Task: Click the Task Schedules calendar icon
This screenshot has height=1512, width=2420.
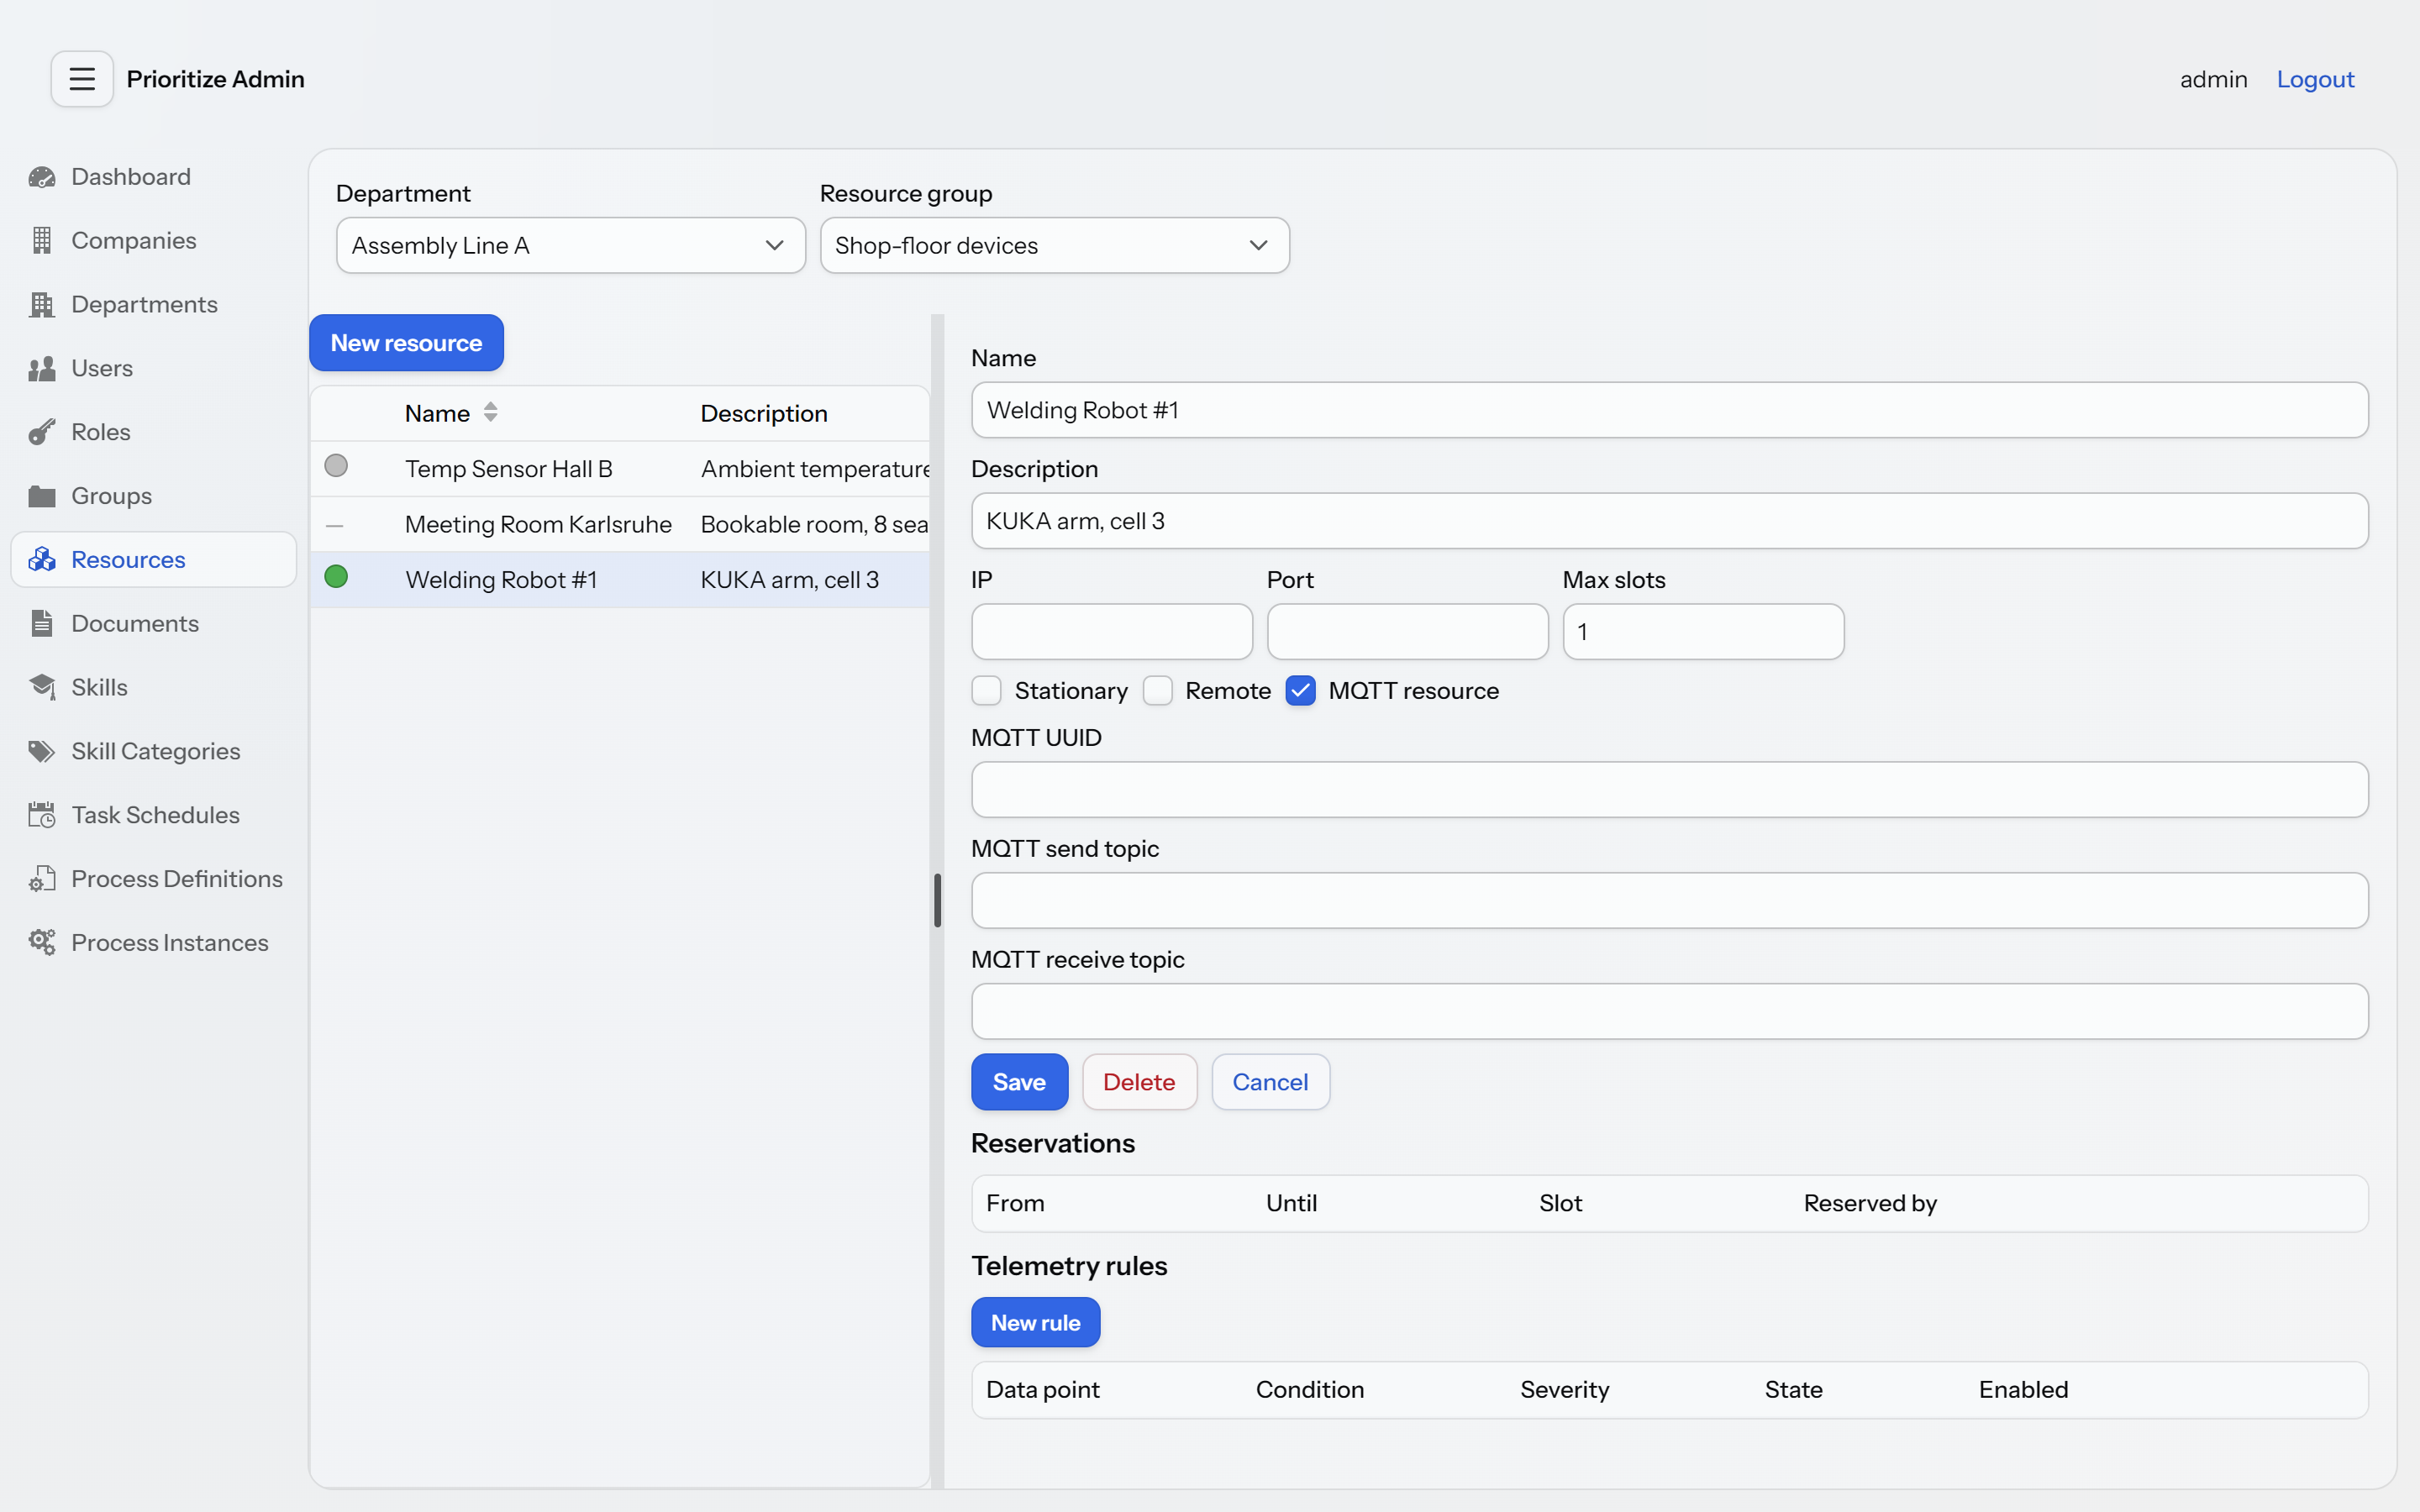Action: [x=42, y=815]
